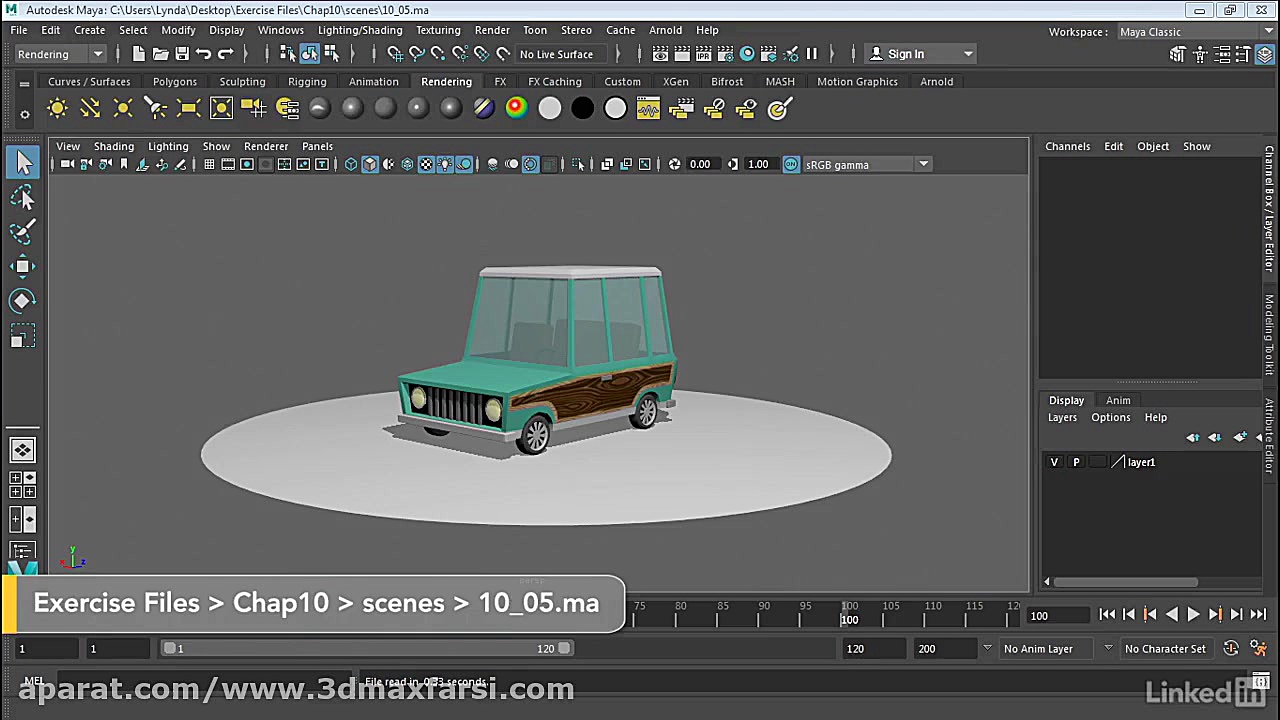Save scene using toolbar disk icon

pos(182,54)
